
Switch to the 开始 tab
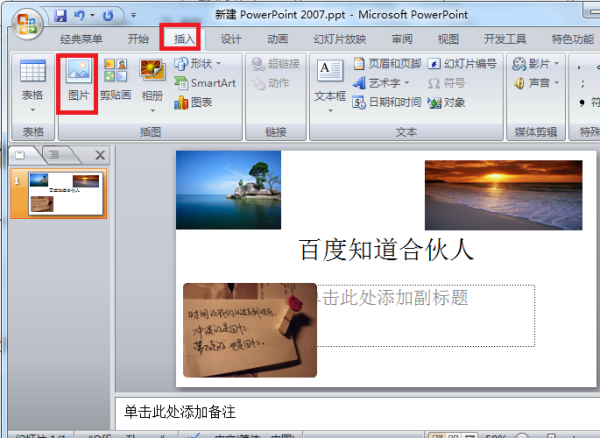tap(138, 39)
